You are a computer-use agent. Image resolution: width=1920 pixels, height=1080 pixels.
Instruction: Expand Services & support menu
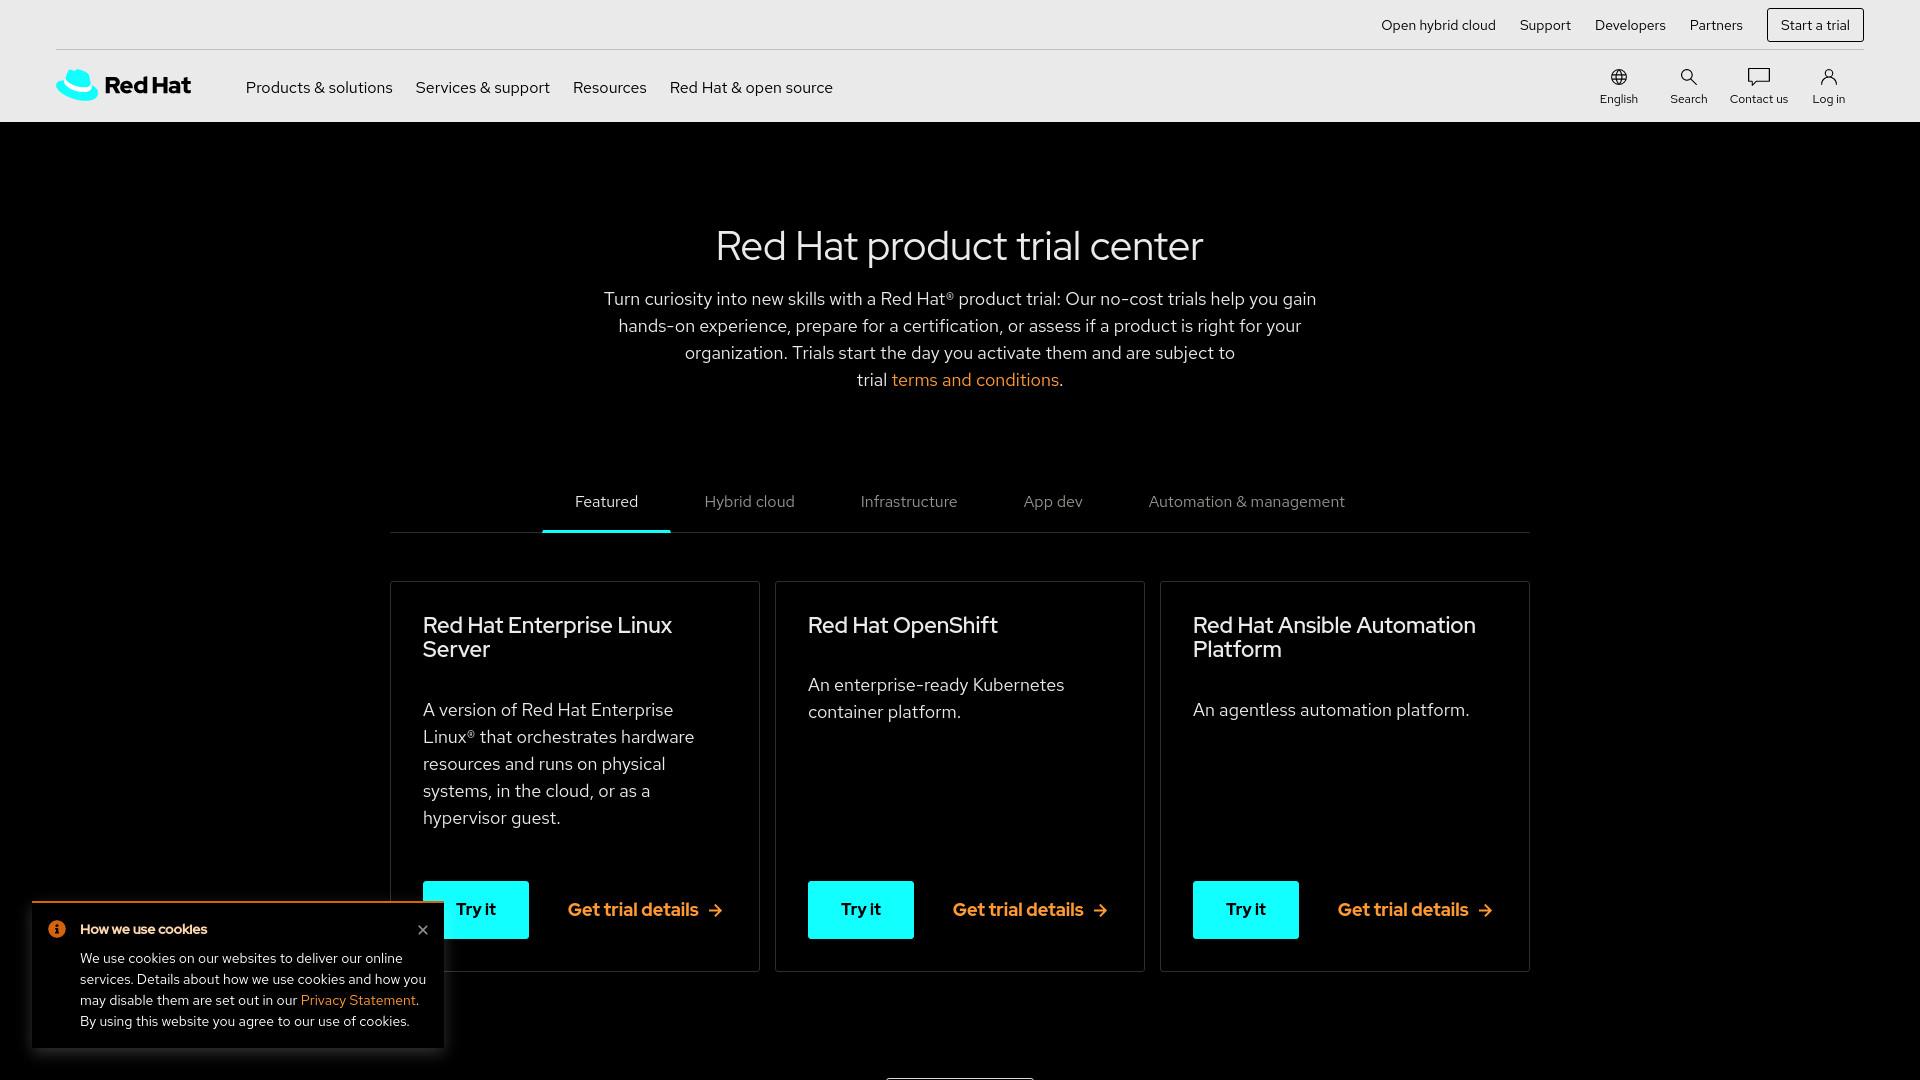point(482,88)
